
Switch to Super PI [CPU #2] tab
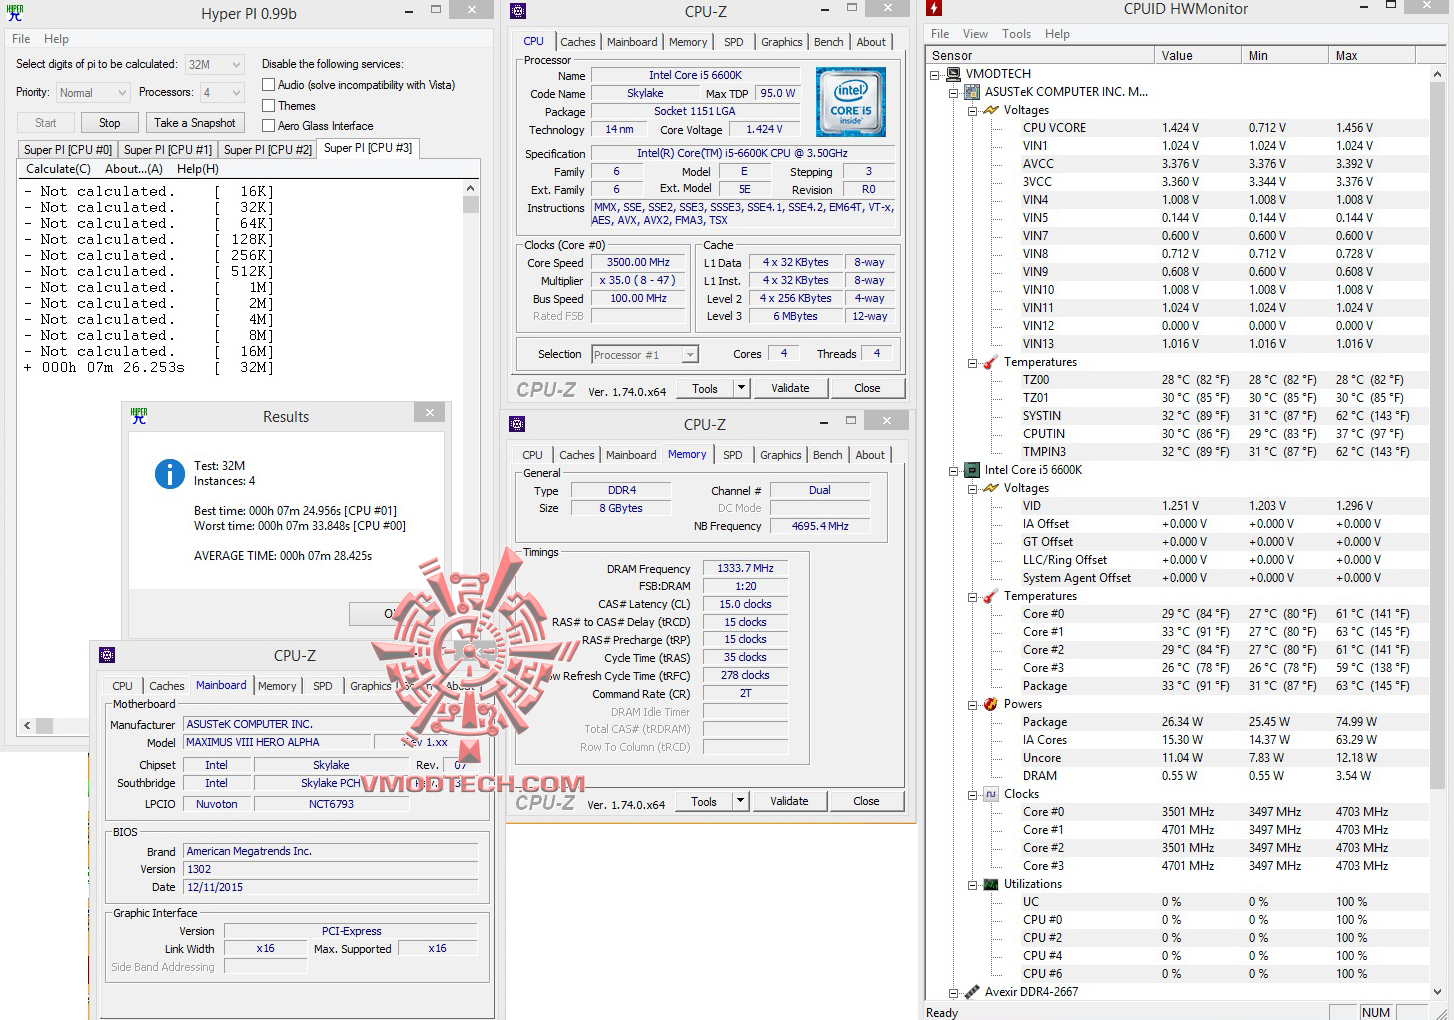(268, 150)
